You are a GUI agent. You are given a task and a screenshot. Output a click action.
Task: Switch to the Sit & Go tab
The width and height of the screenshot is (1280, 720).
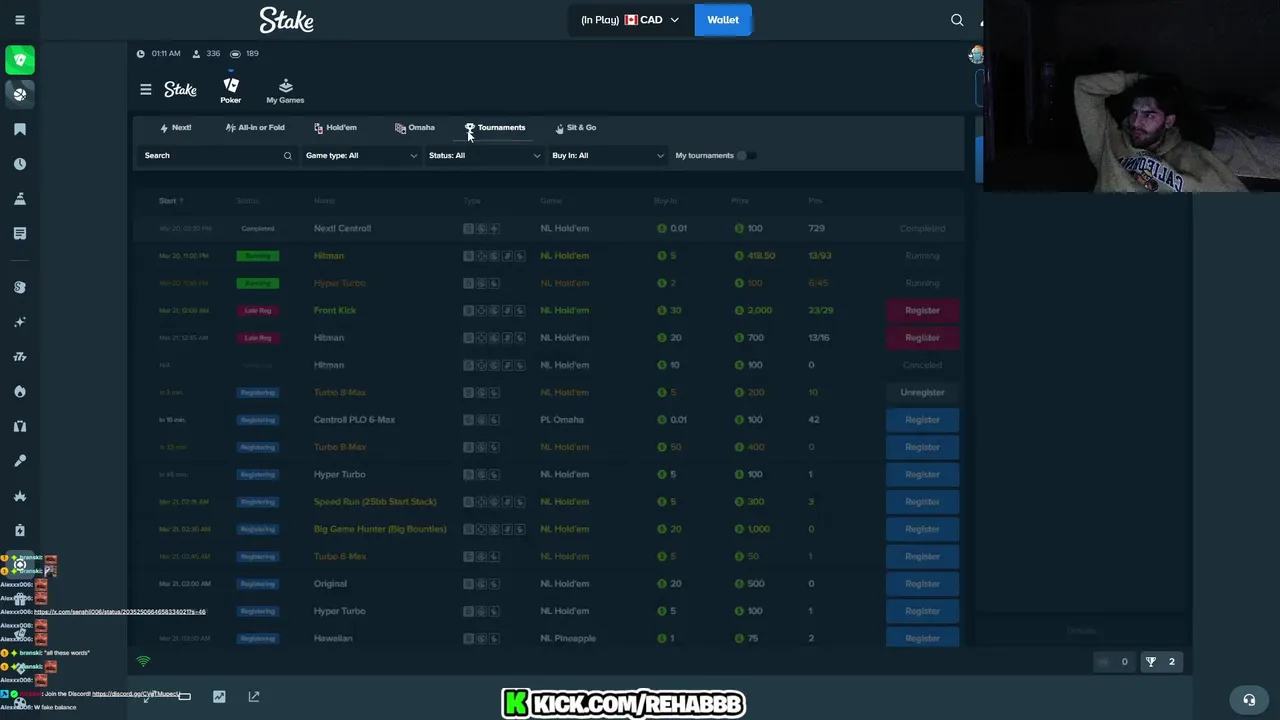pyautogui.click(x=576, y=128)
